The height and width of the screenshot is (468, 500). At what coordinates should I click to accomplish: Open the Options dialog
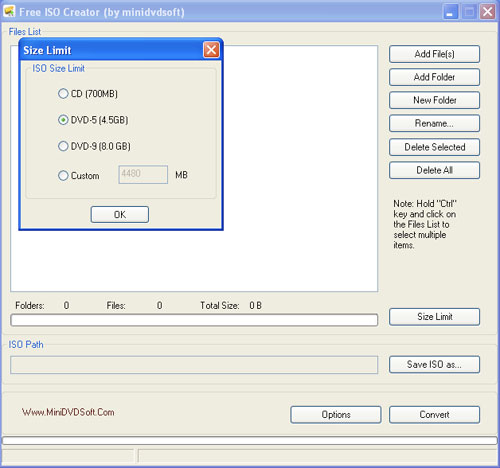(336, 415)
